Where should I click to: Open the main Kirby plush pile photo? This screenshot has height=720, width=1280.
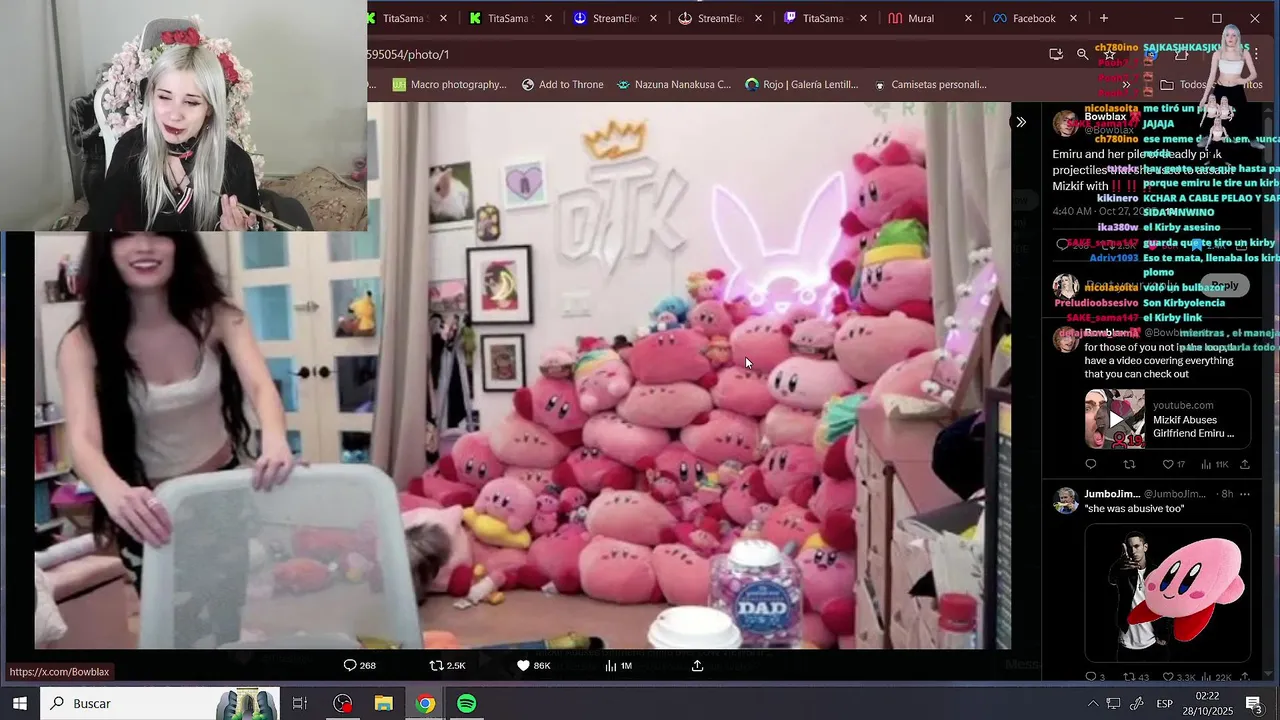click(523, 375)
